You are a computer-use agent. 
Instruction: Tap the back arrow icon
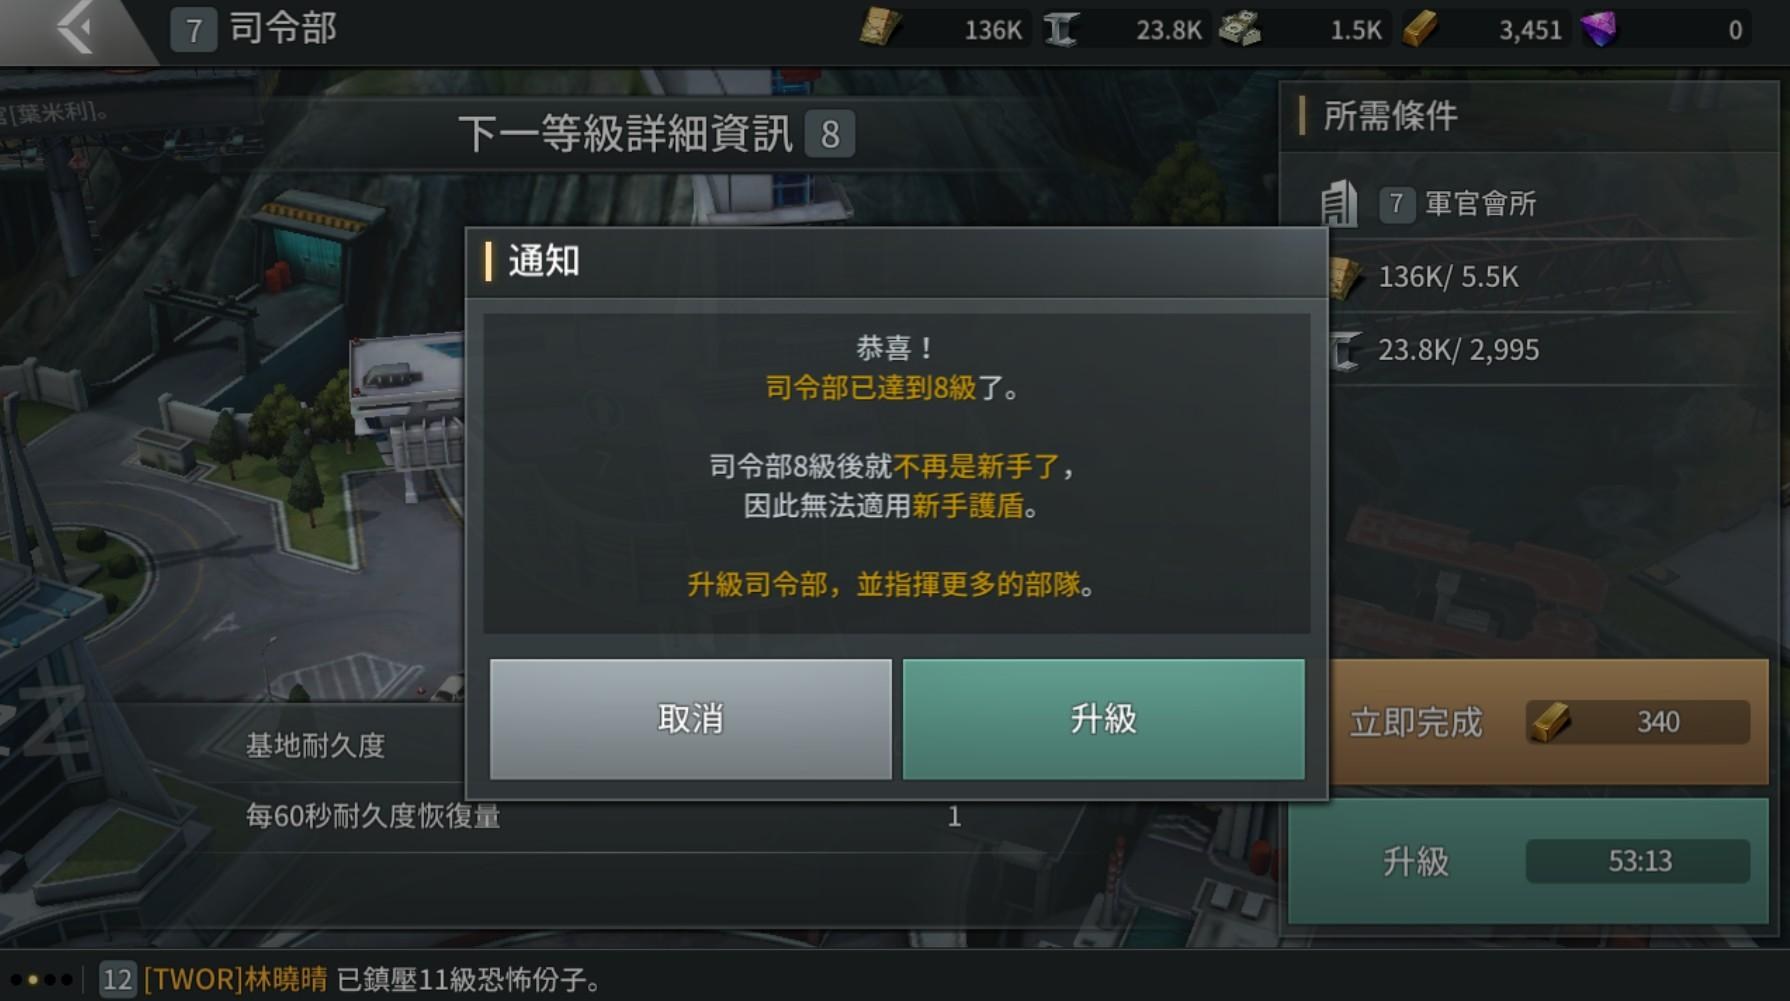click(x=75, y=28)
